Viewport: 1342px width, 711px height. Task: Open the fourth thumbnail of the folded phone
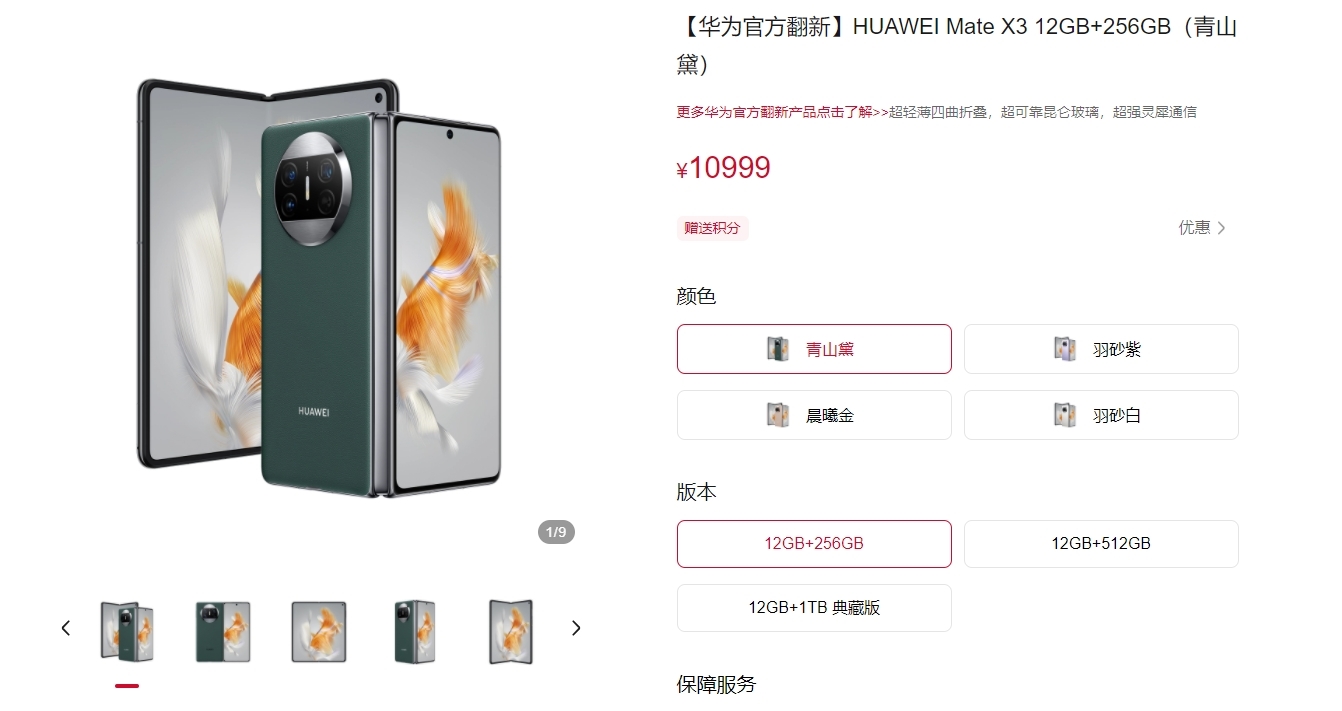pyautogui.click(x=415, y=631)
